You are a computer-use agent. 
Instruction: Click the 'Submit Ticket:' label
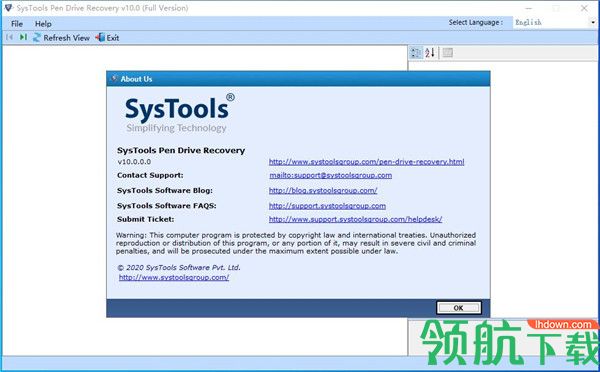[145, 219]
